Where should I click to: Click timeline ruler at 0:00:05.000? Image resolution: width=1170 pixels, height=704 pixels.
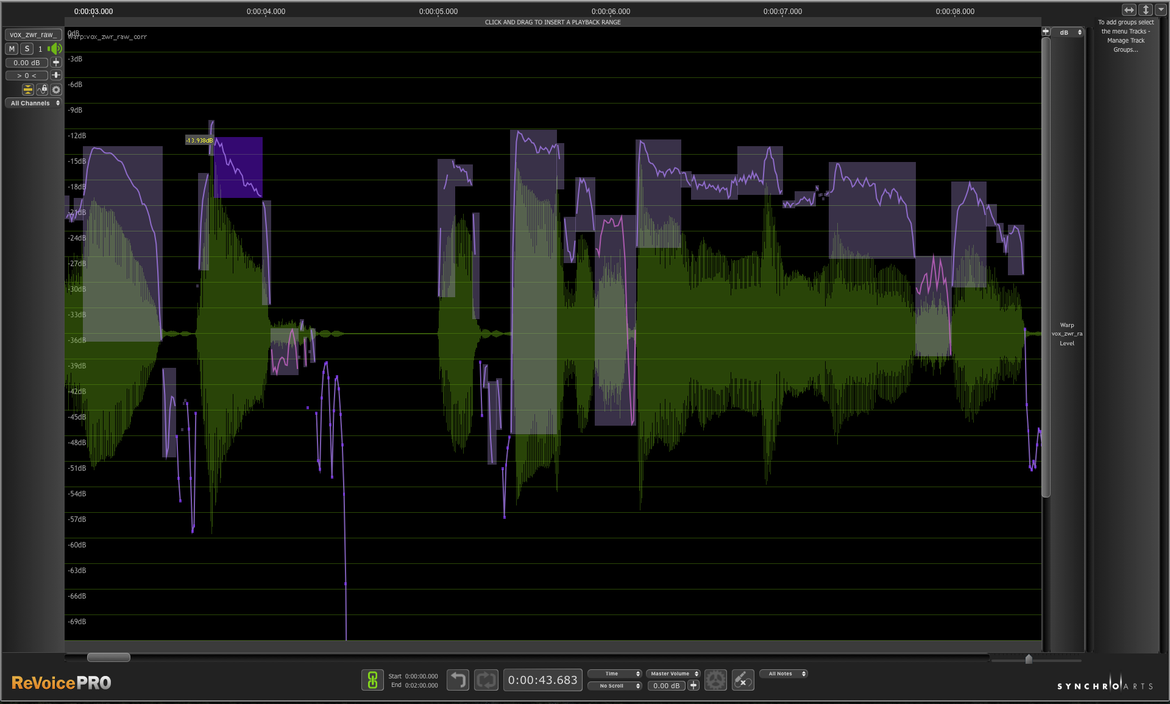(438, 11)
